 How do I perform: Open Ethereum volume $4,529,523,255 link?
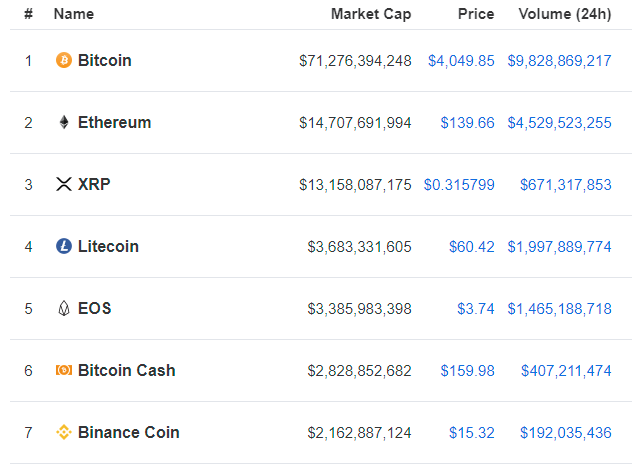pyautogui.click(x=559, y=123)
